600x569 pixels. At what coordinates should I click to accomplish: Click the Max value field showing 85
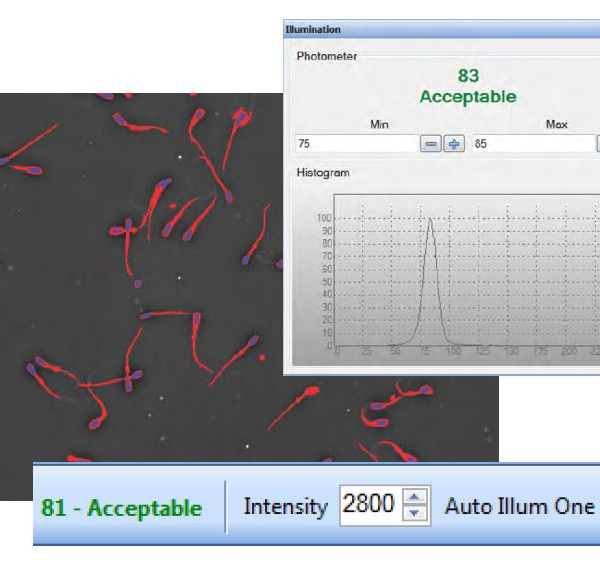tap(530, 144)
